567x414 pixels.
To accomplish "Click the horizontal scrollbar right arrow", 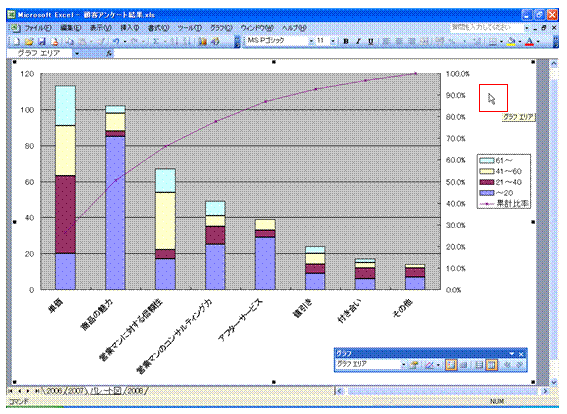I will [x=545, y=391].
